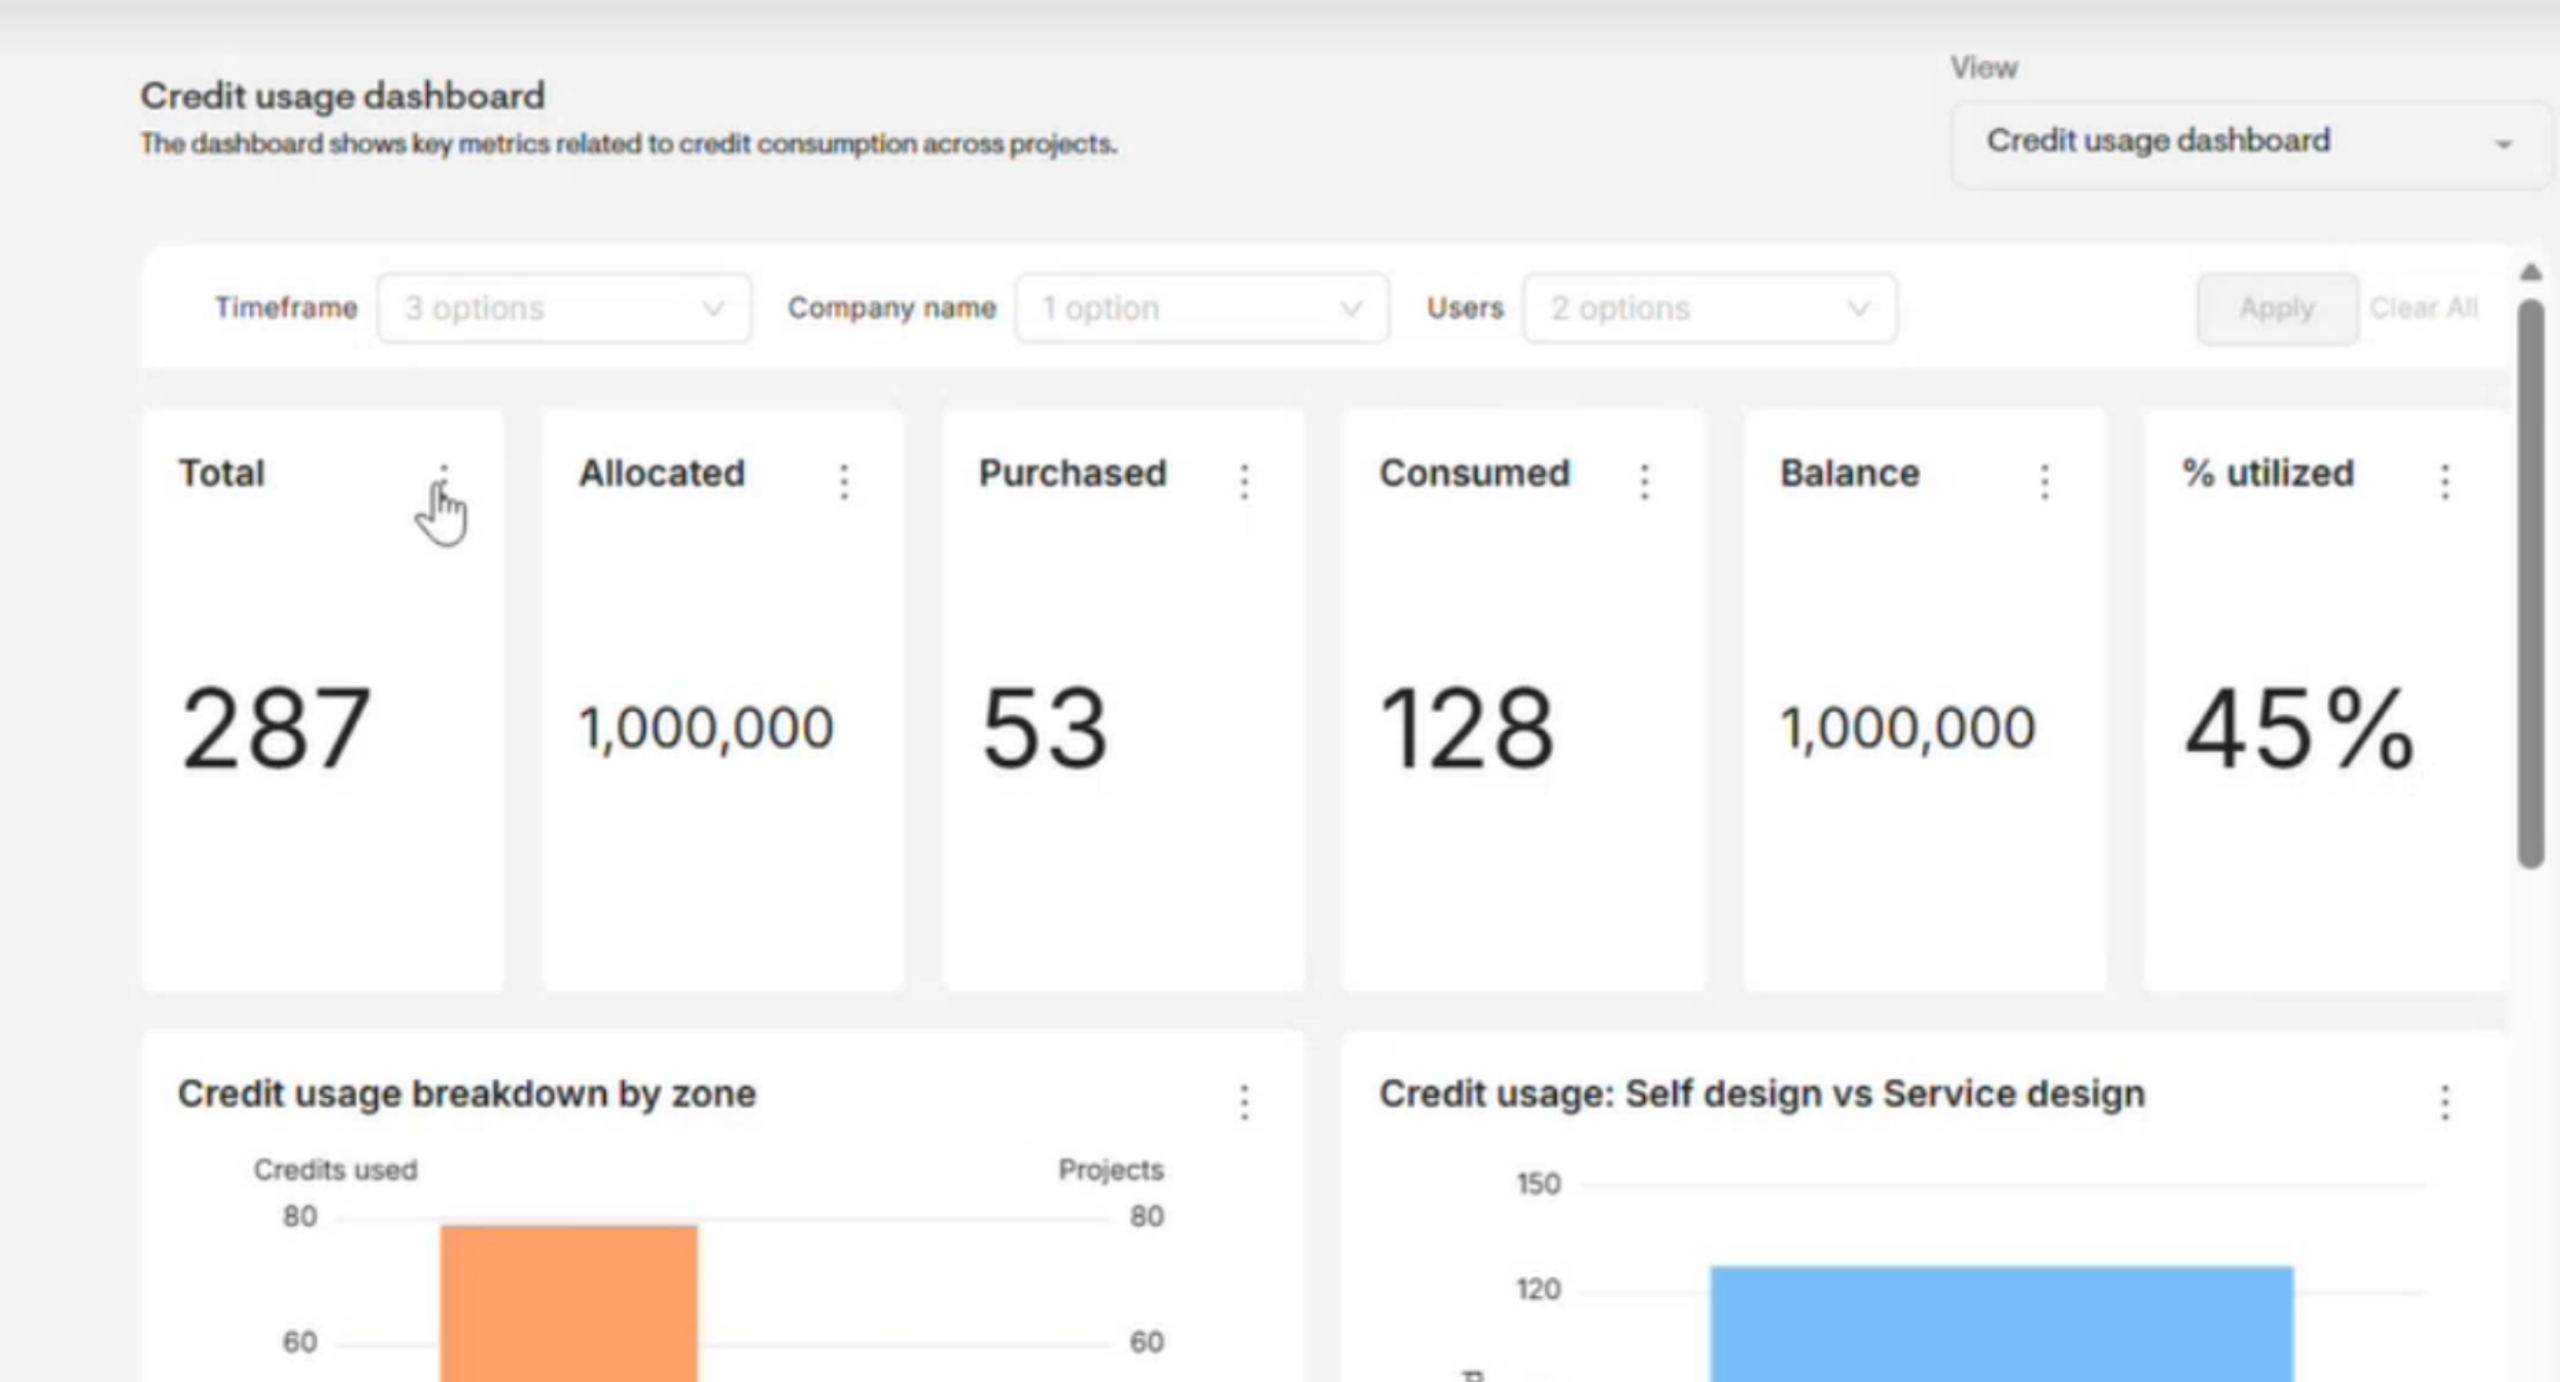This screenshot has width=2560, height=1382.
Task: Open options for Credit usage breakdown by zone
Action: click(x=1244, y=1102)
